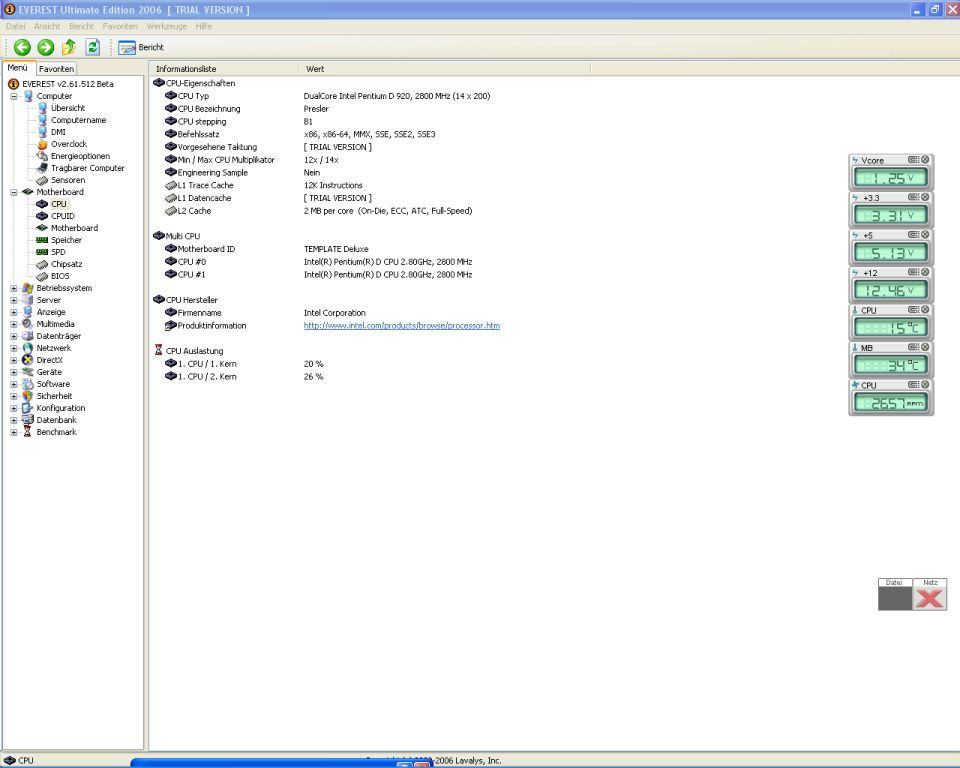Click the CPU temperature gadget display

click(x=891, y=328)
